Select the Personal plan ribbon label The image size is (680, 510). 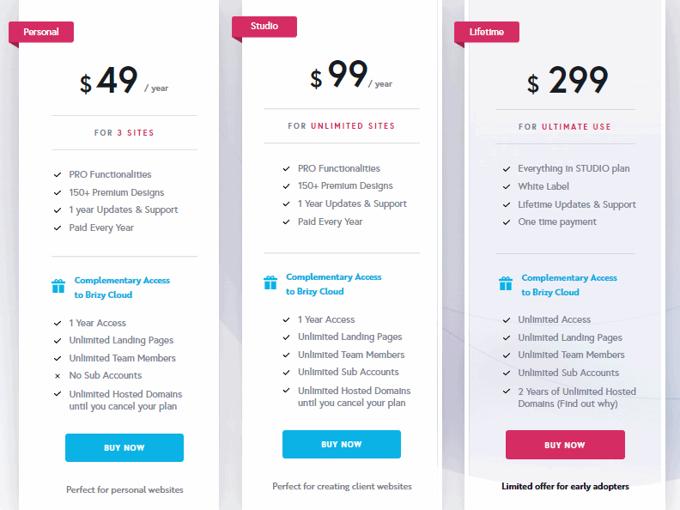click(42, 32)
